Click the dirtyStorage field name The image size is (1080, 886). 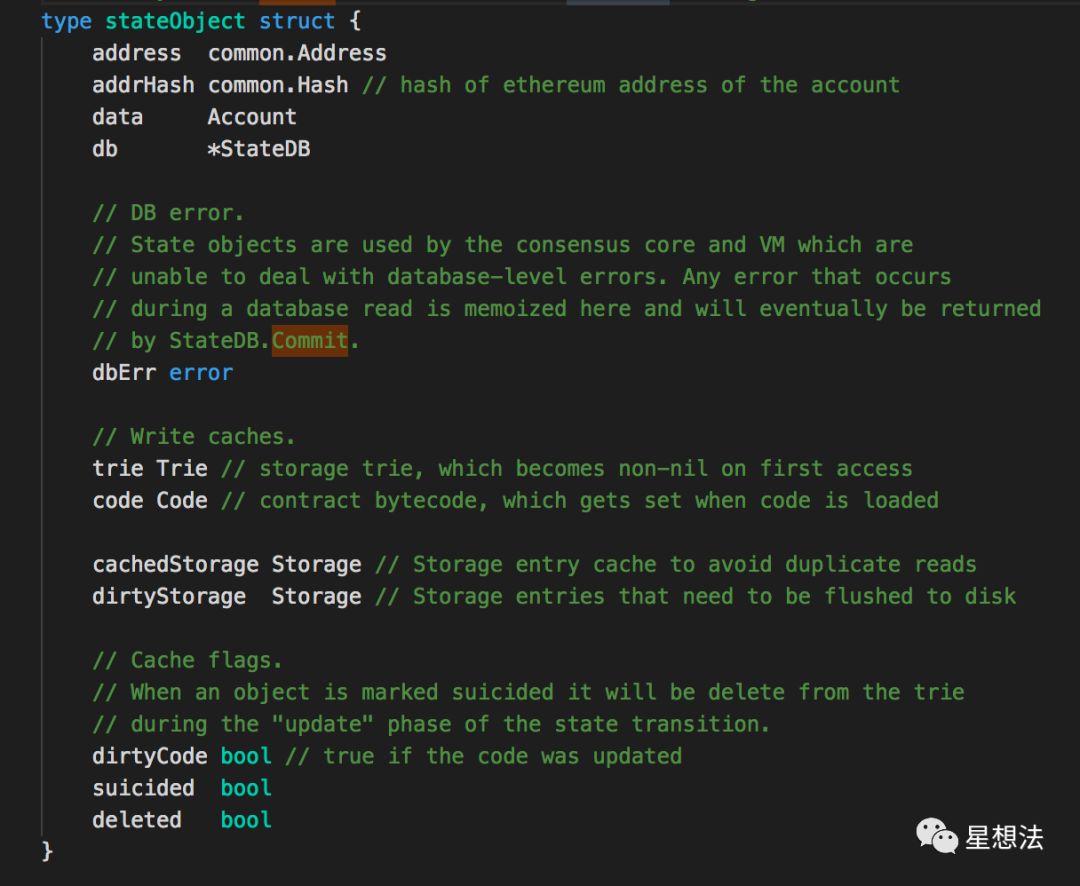(169, 596)
